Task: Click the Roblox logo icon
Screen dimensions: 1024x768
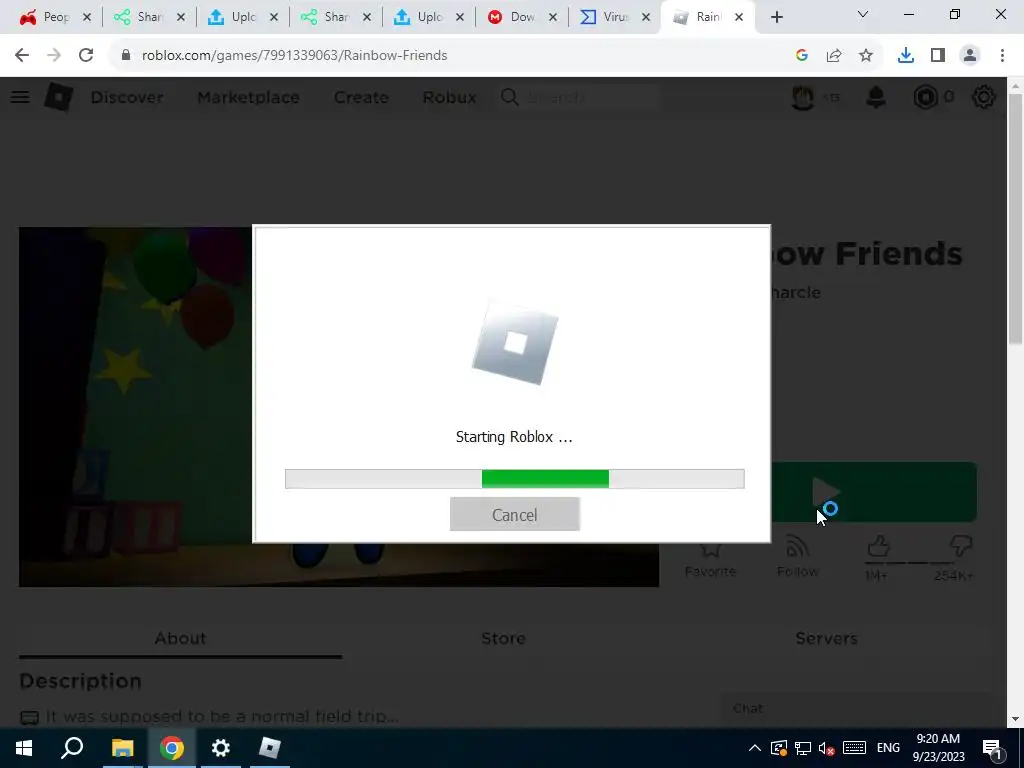Action: (x=59, y=97)
